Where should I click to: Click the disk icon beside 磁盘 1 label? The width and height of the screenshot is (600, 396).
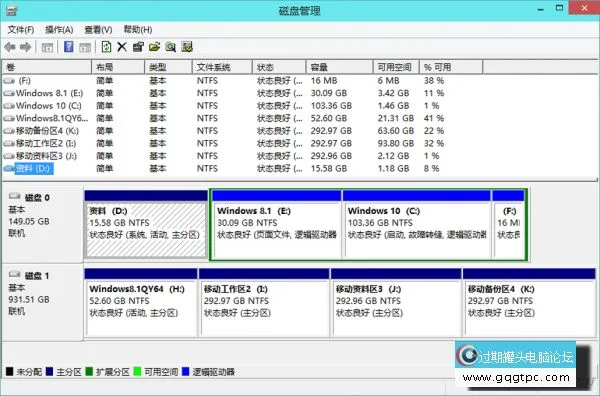(x=15, y=274)
